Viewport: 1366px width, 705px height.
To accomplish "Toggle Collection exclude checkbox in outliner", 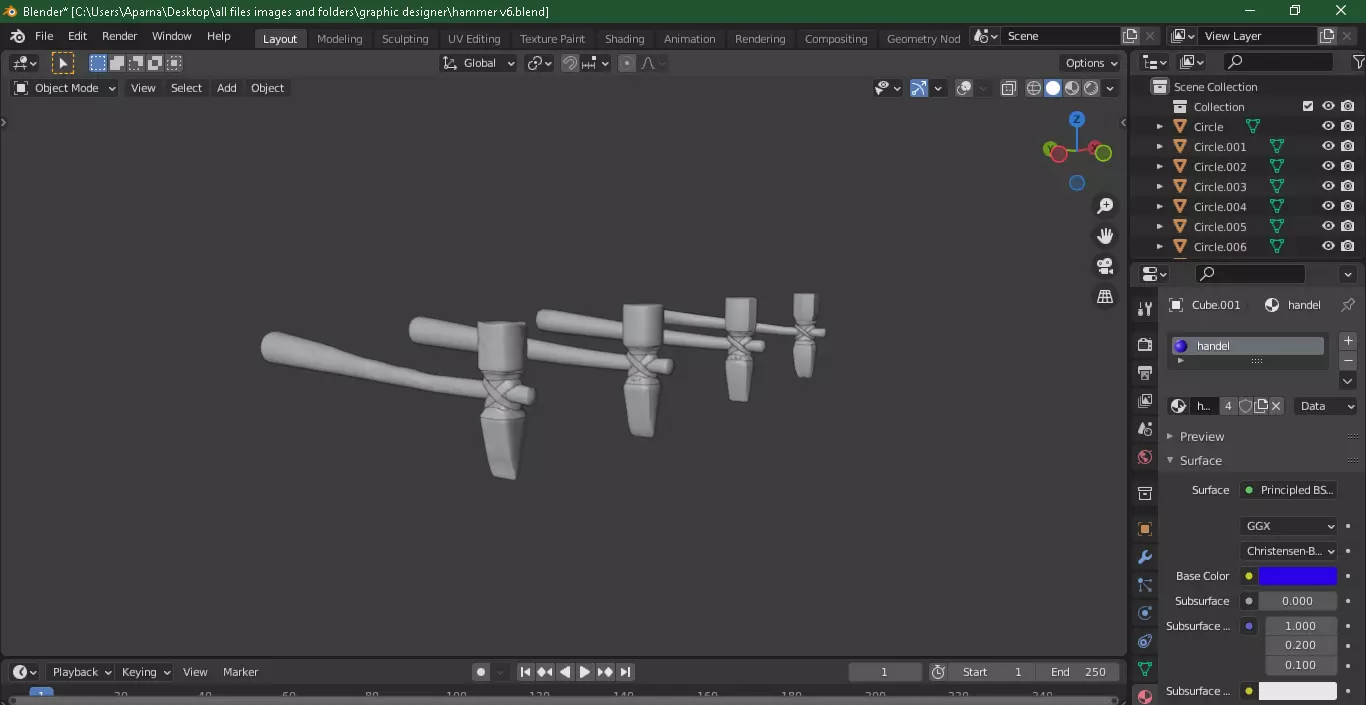I will tap(1308, 106).
